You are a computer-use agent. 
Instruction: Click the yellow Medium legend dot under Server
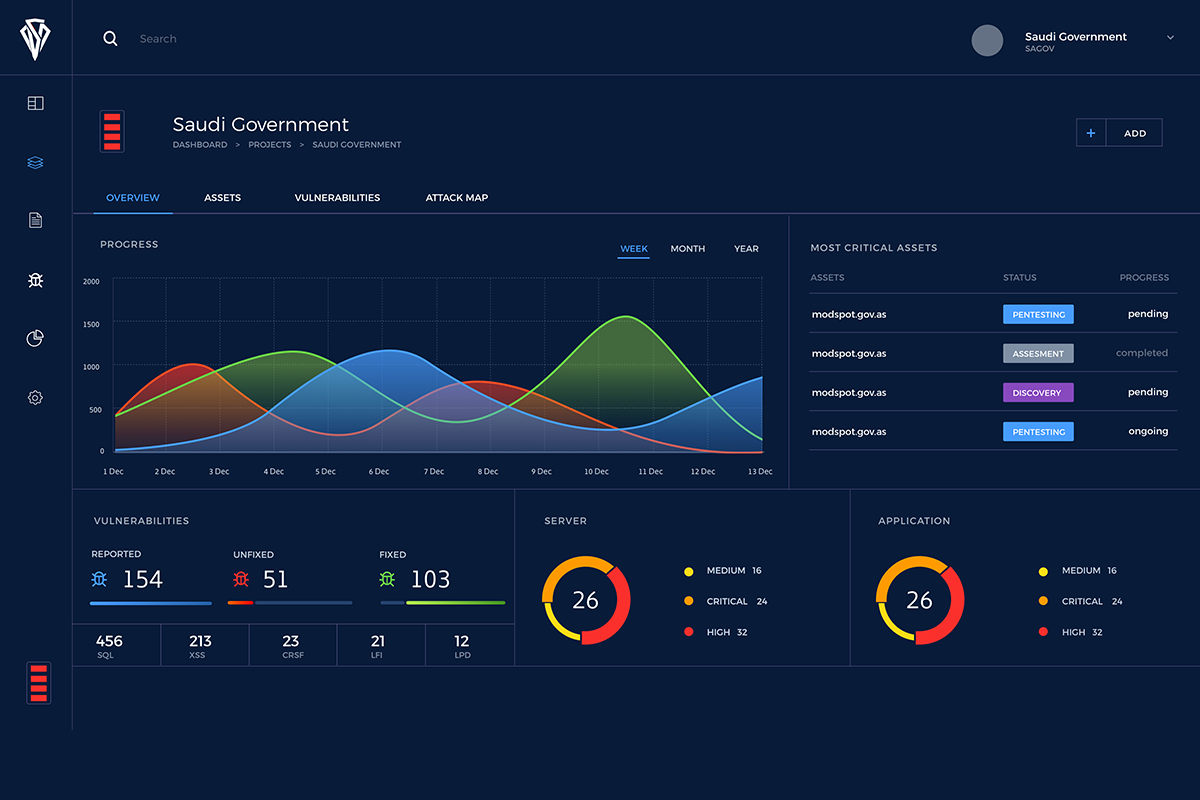pyautogui.click(x=689, y=571)
